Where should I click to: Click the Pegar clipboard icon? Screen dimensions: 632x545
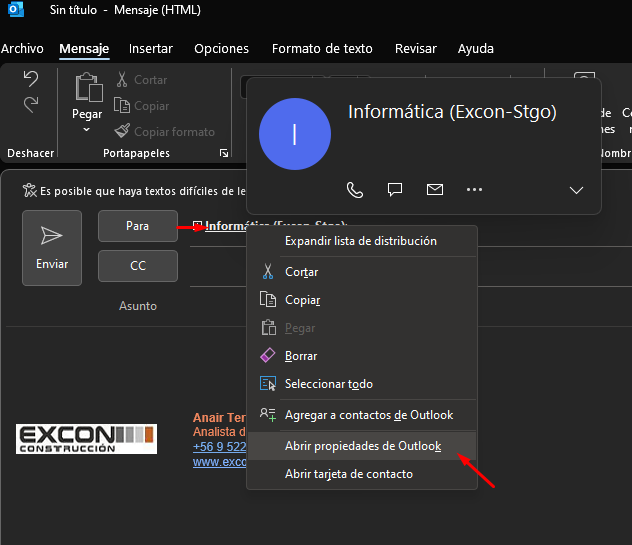pos(89,87)
